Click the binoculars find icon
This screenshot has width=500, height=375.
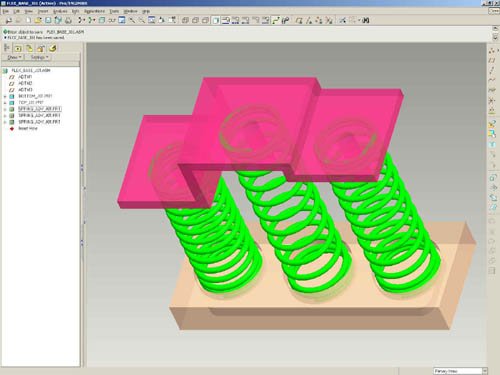click(366, 20)
